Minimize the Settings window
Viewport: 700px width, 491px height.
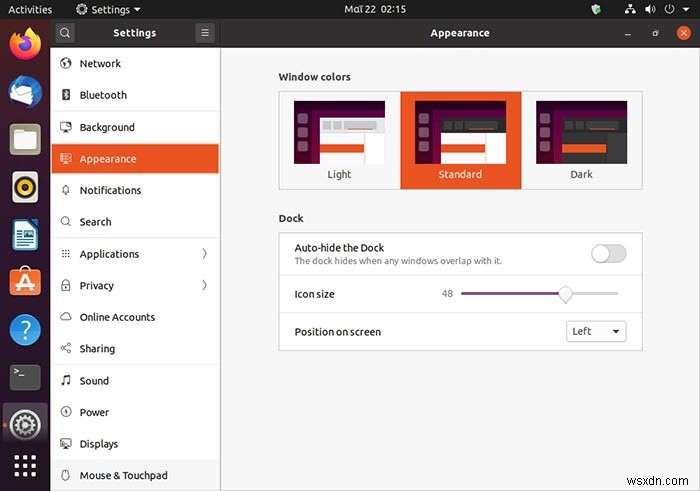point(628,33)
